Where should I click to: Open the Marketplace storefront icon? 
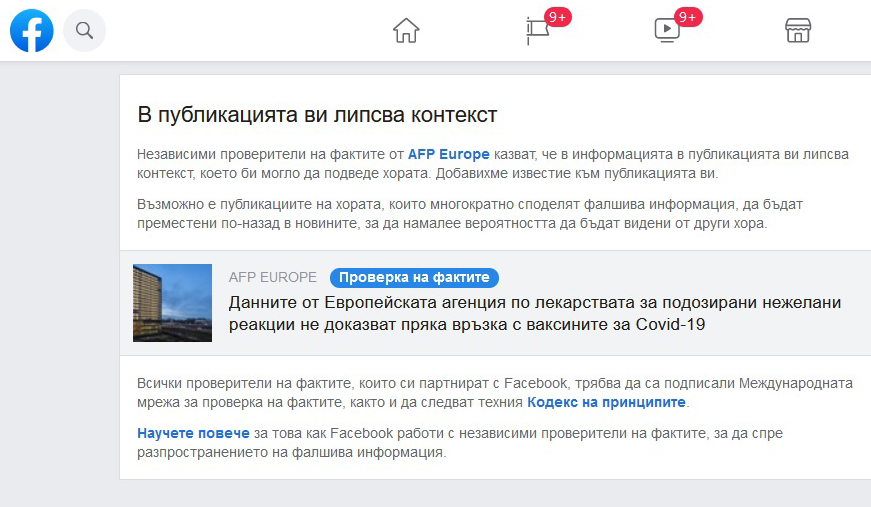797,31
